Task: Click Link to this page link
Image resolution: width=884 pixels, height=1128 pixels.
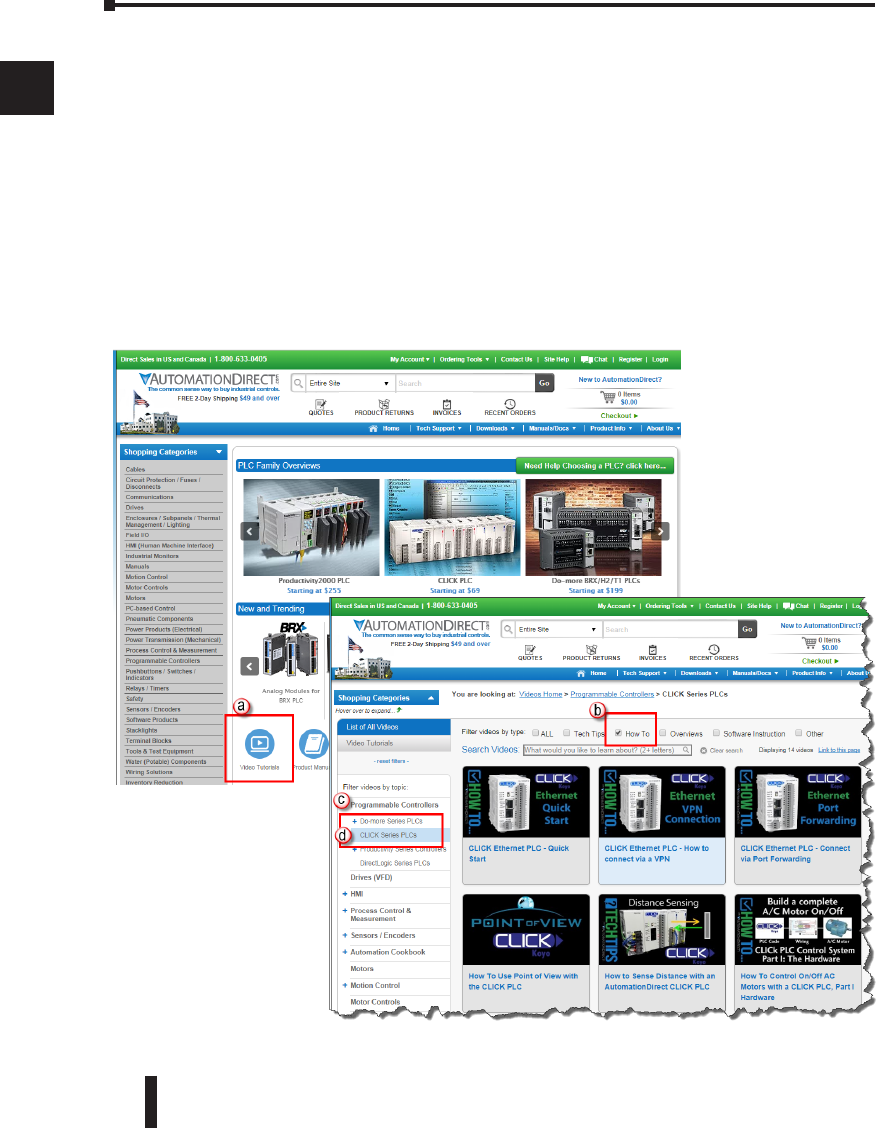Action: [x=839, y=750]
